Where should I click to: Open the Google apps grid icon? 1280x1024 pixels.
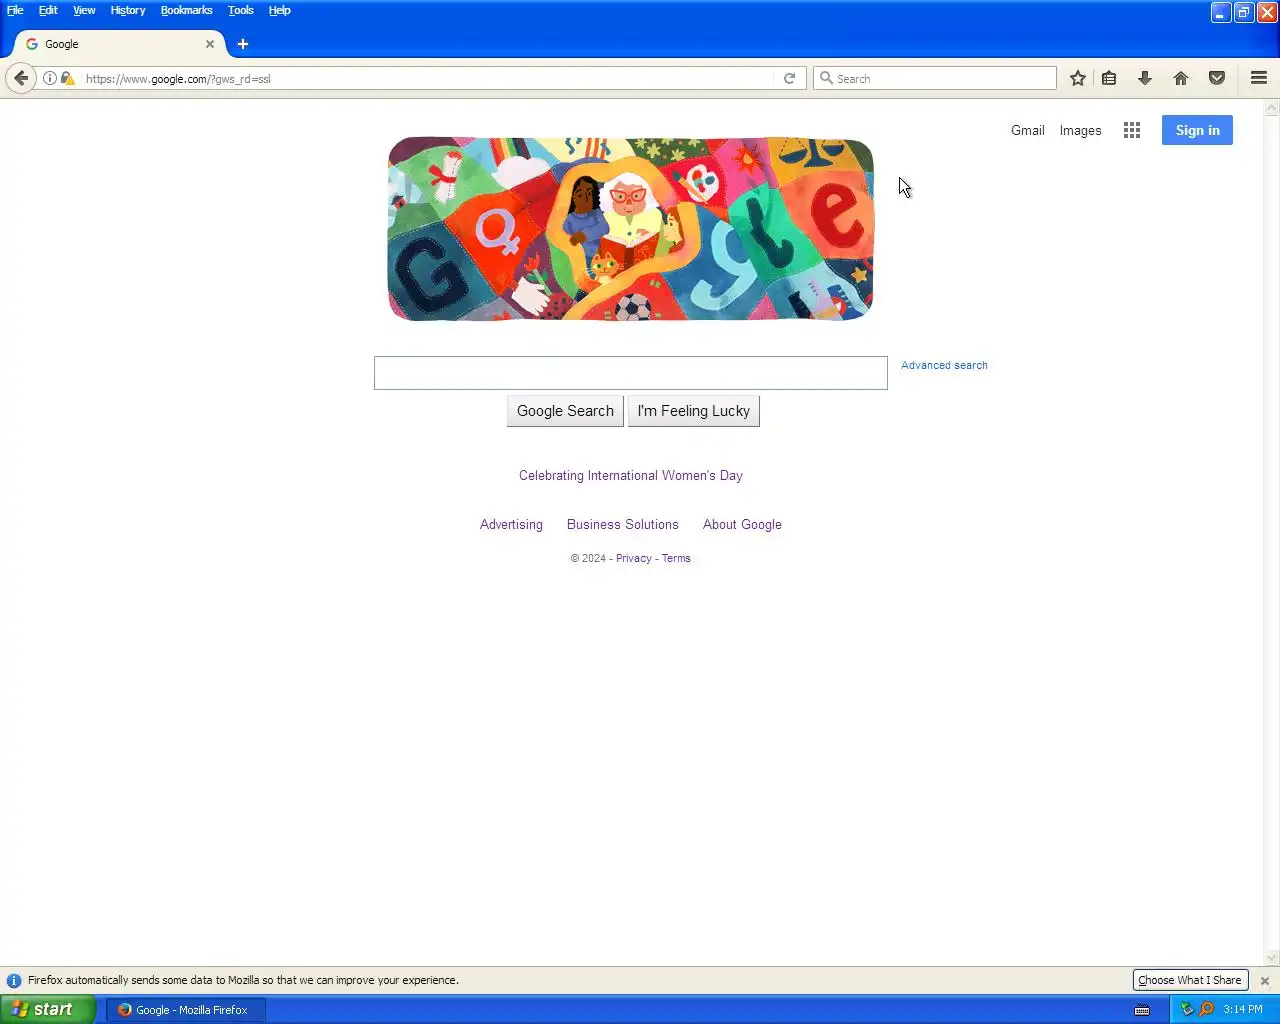point(1132,130)
